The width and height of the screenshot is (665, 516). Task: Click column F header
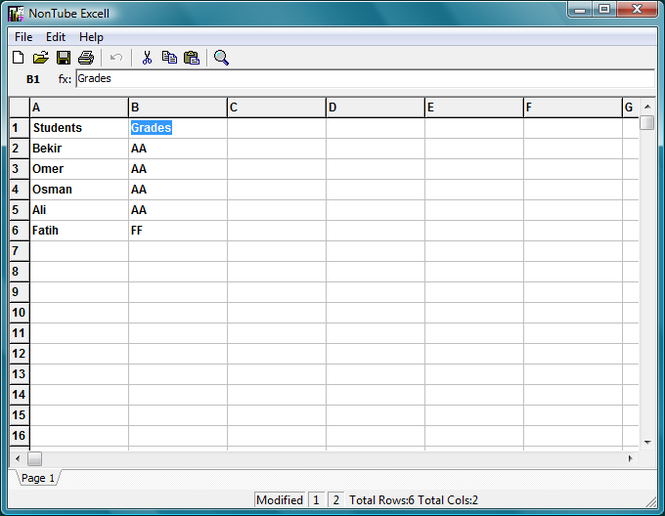pos(573,108)
